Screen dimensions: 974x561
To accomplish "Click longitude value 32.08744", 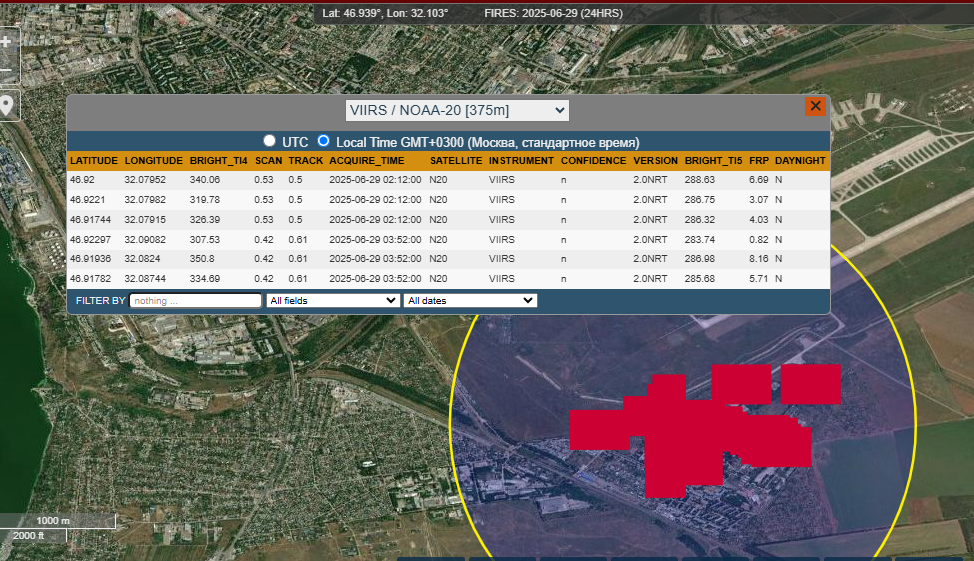I will (145, 278).
